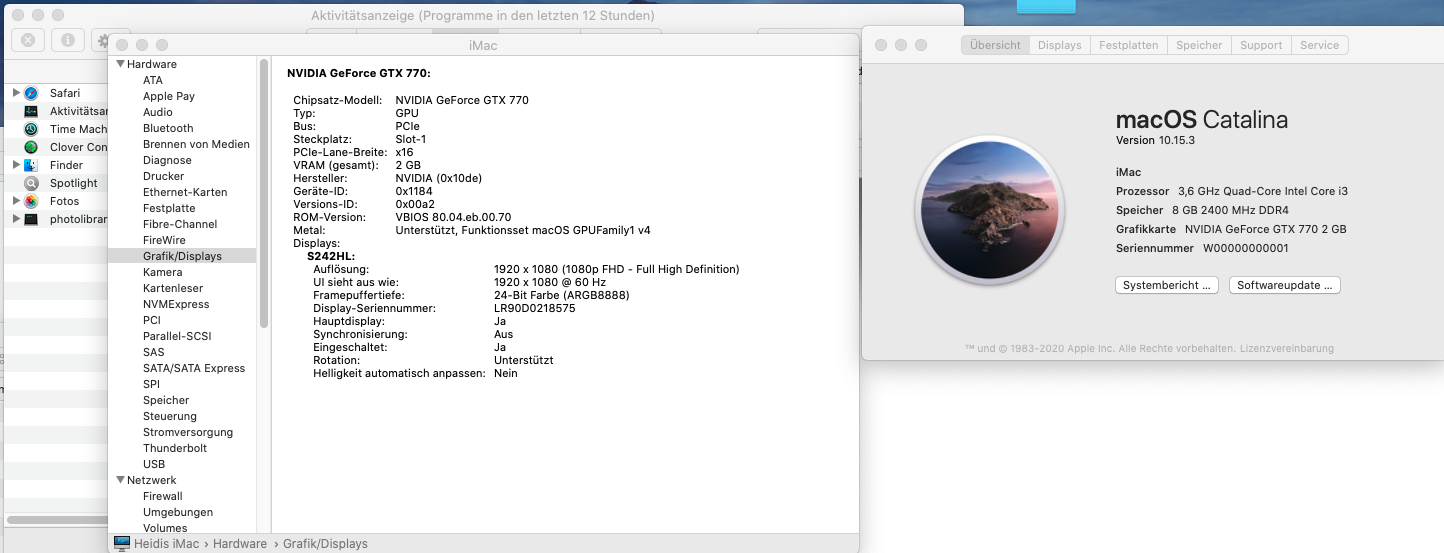This screenshot has width=1444, height=553.
Task: Switch to the Support tab
Action: point(1261,45)
